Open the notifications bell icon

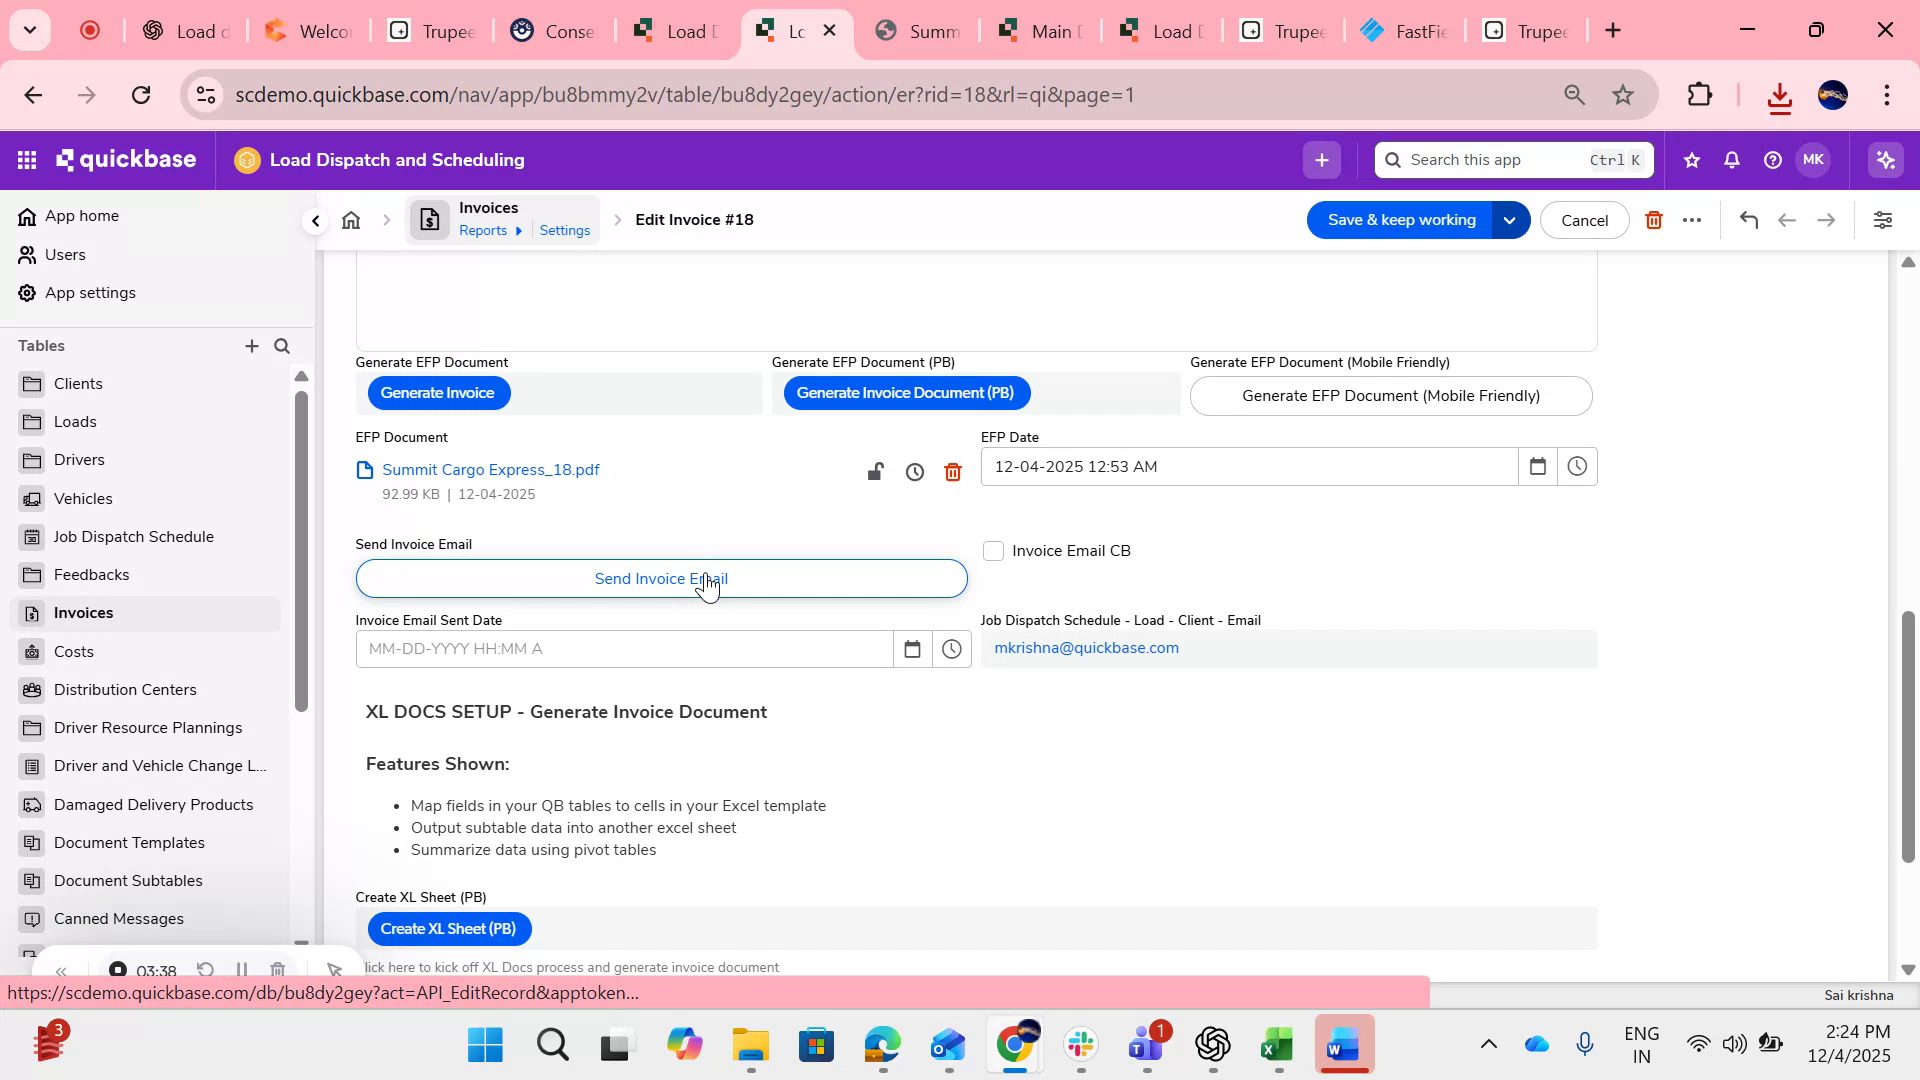click(1731, 159)
